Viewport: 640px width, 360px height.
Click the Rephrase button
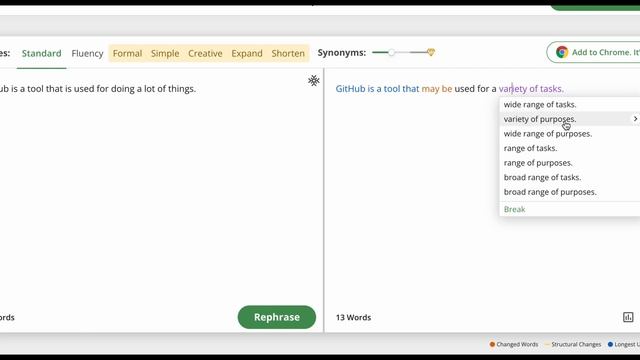pos(277,317)
